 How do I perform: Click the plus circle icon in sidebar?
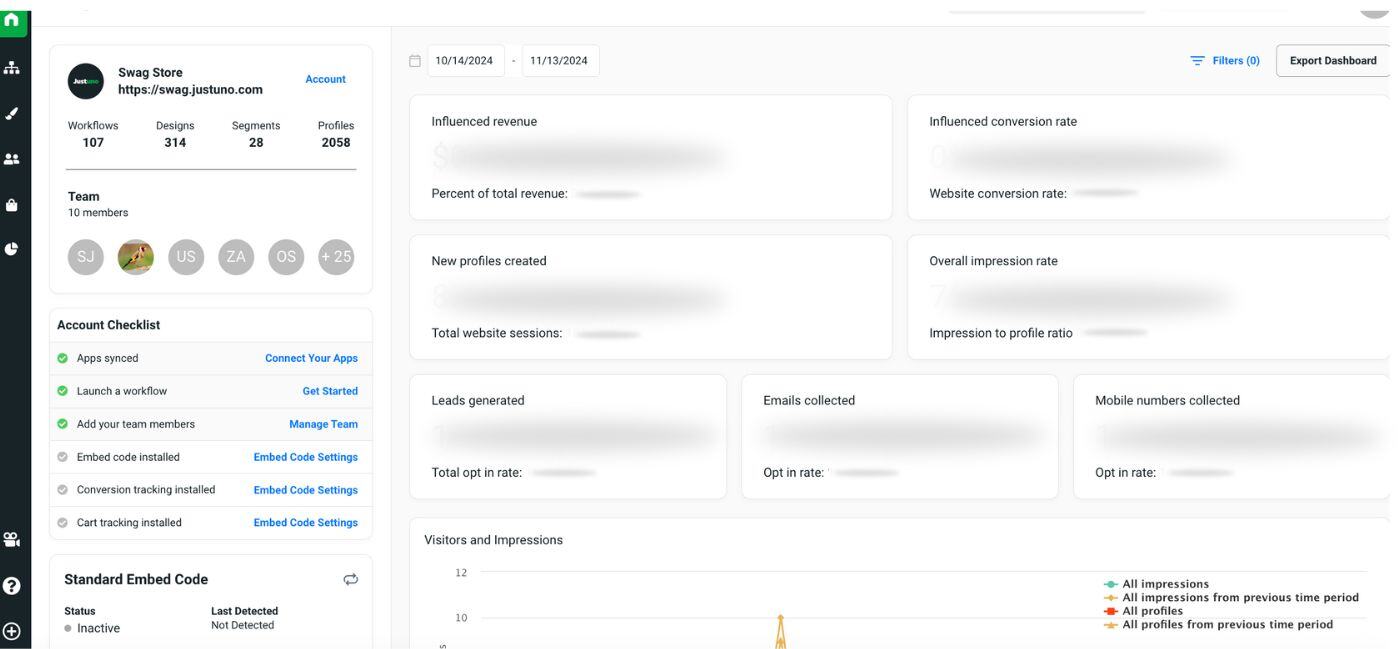point(12,631)
